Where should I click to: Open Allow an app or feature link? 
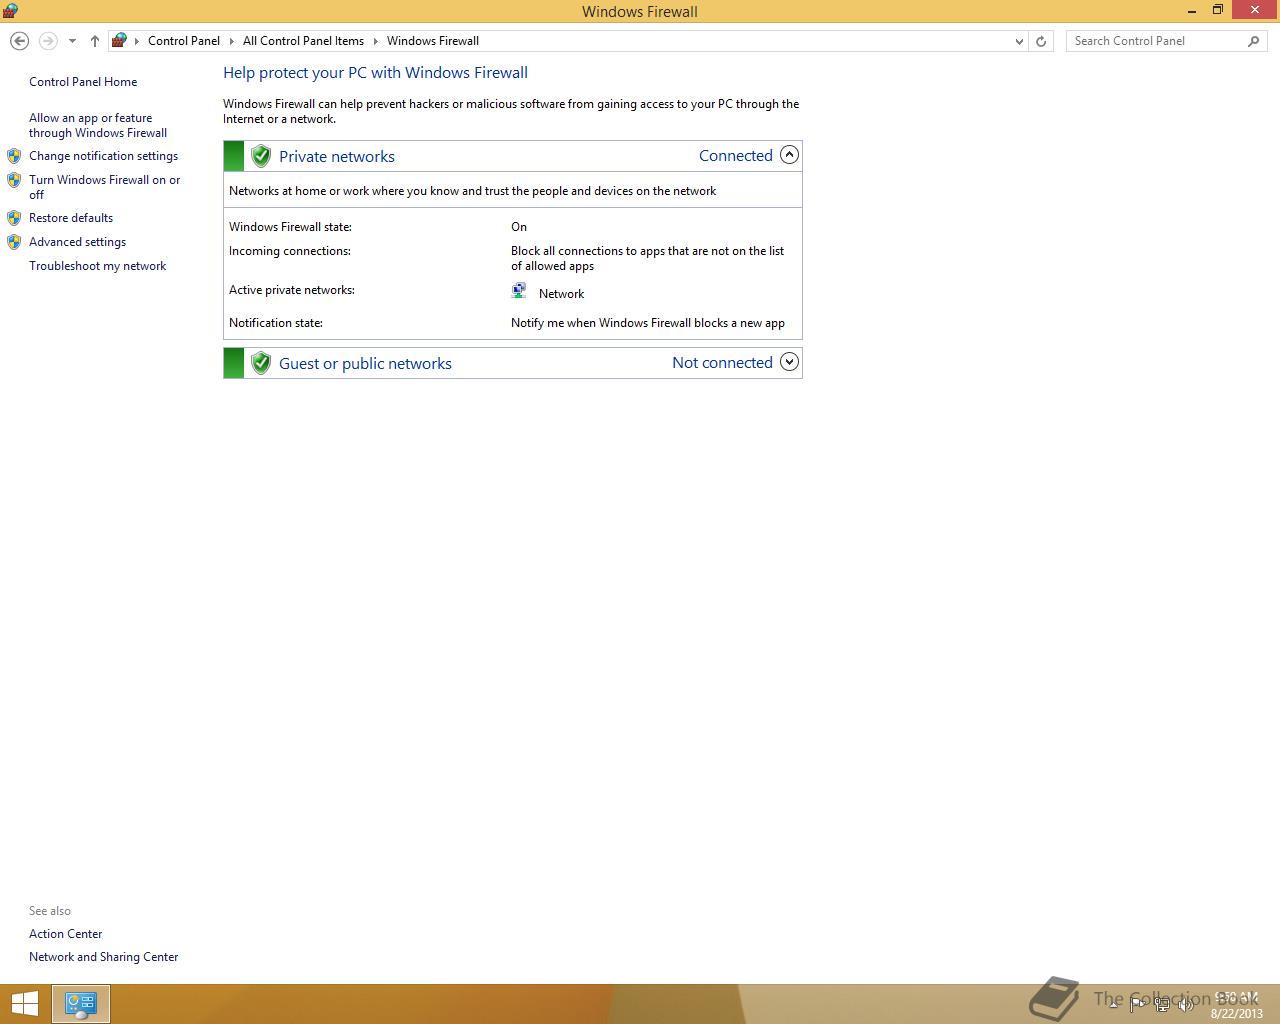click(98, 125)
